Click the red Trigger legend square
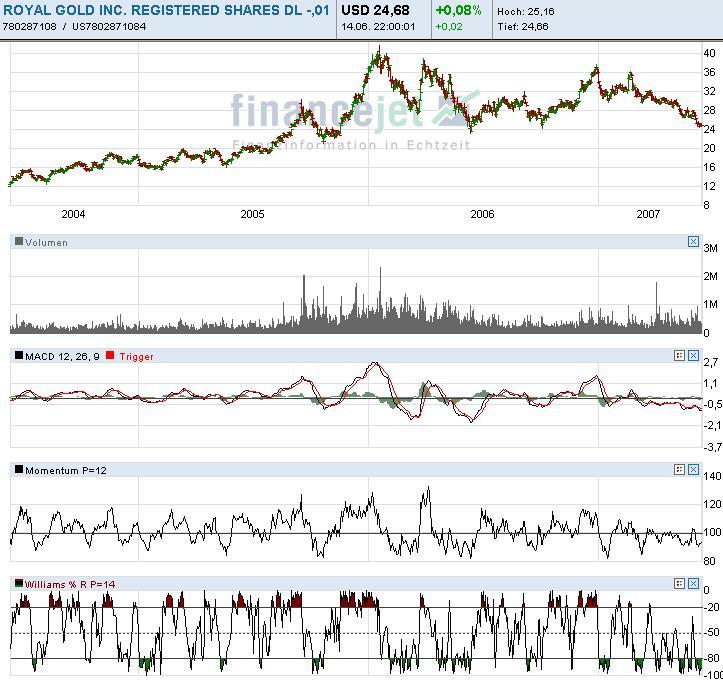 click(x=110, y=355)
